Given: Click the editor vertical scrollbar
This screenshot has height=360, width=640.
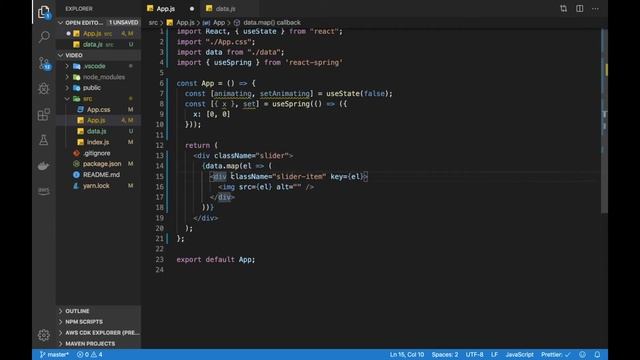Looking at the screenshot, I should pos(604,120).
